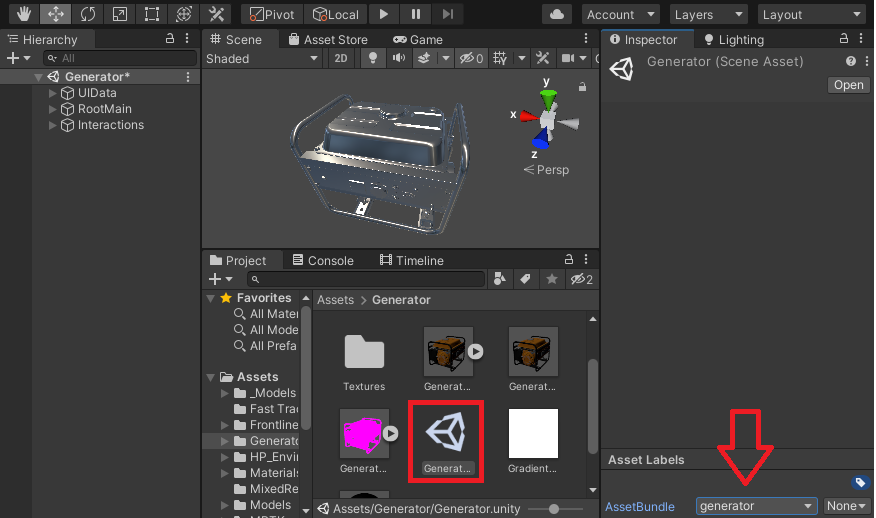This screenshot has height=518, width=876.
Task: Switch to Asset Store tab
Action: click(x=328, y=40)
